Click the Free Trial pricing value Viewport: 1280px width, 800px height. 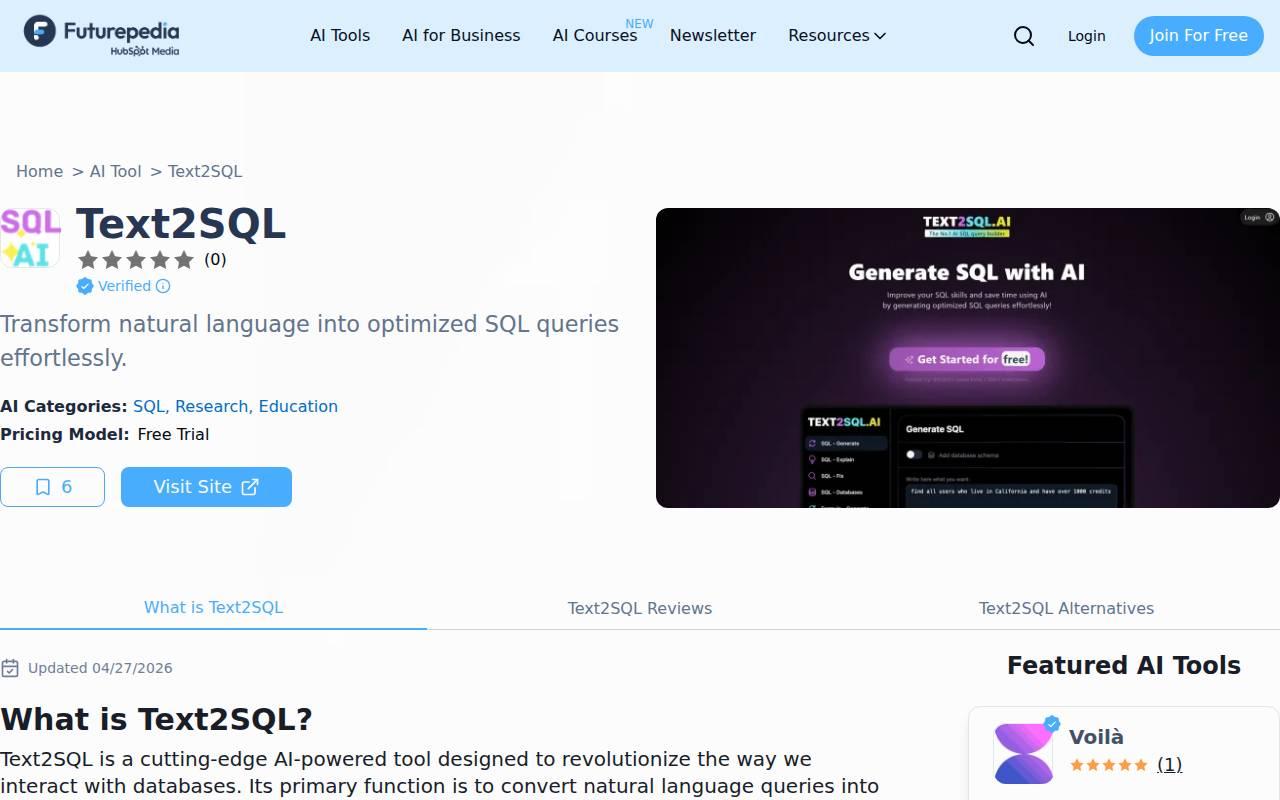[x=173, y=434]
